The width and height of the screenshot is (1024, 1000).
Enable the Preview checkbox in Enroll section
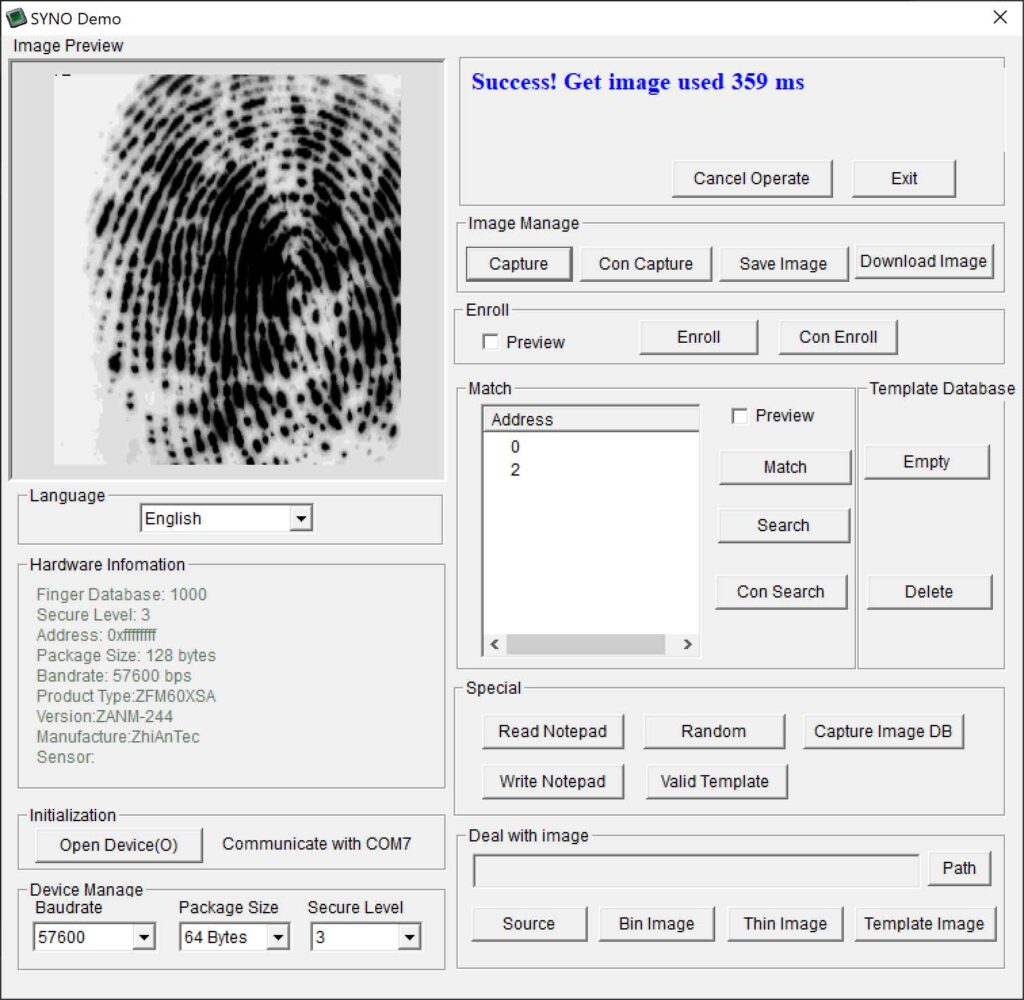[491, 341]
